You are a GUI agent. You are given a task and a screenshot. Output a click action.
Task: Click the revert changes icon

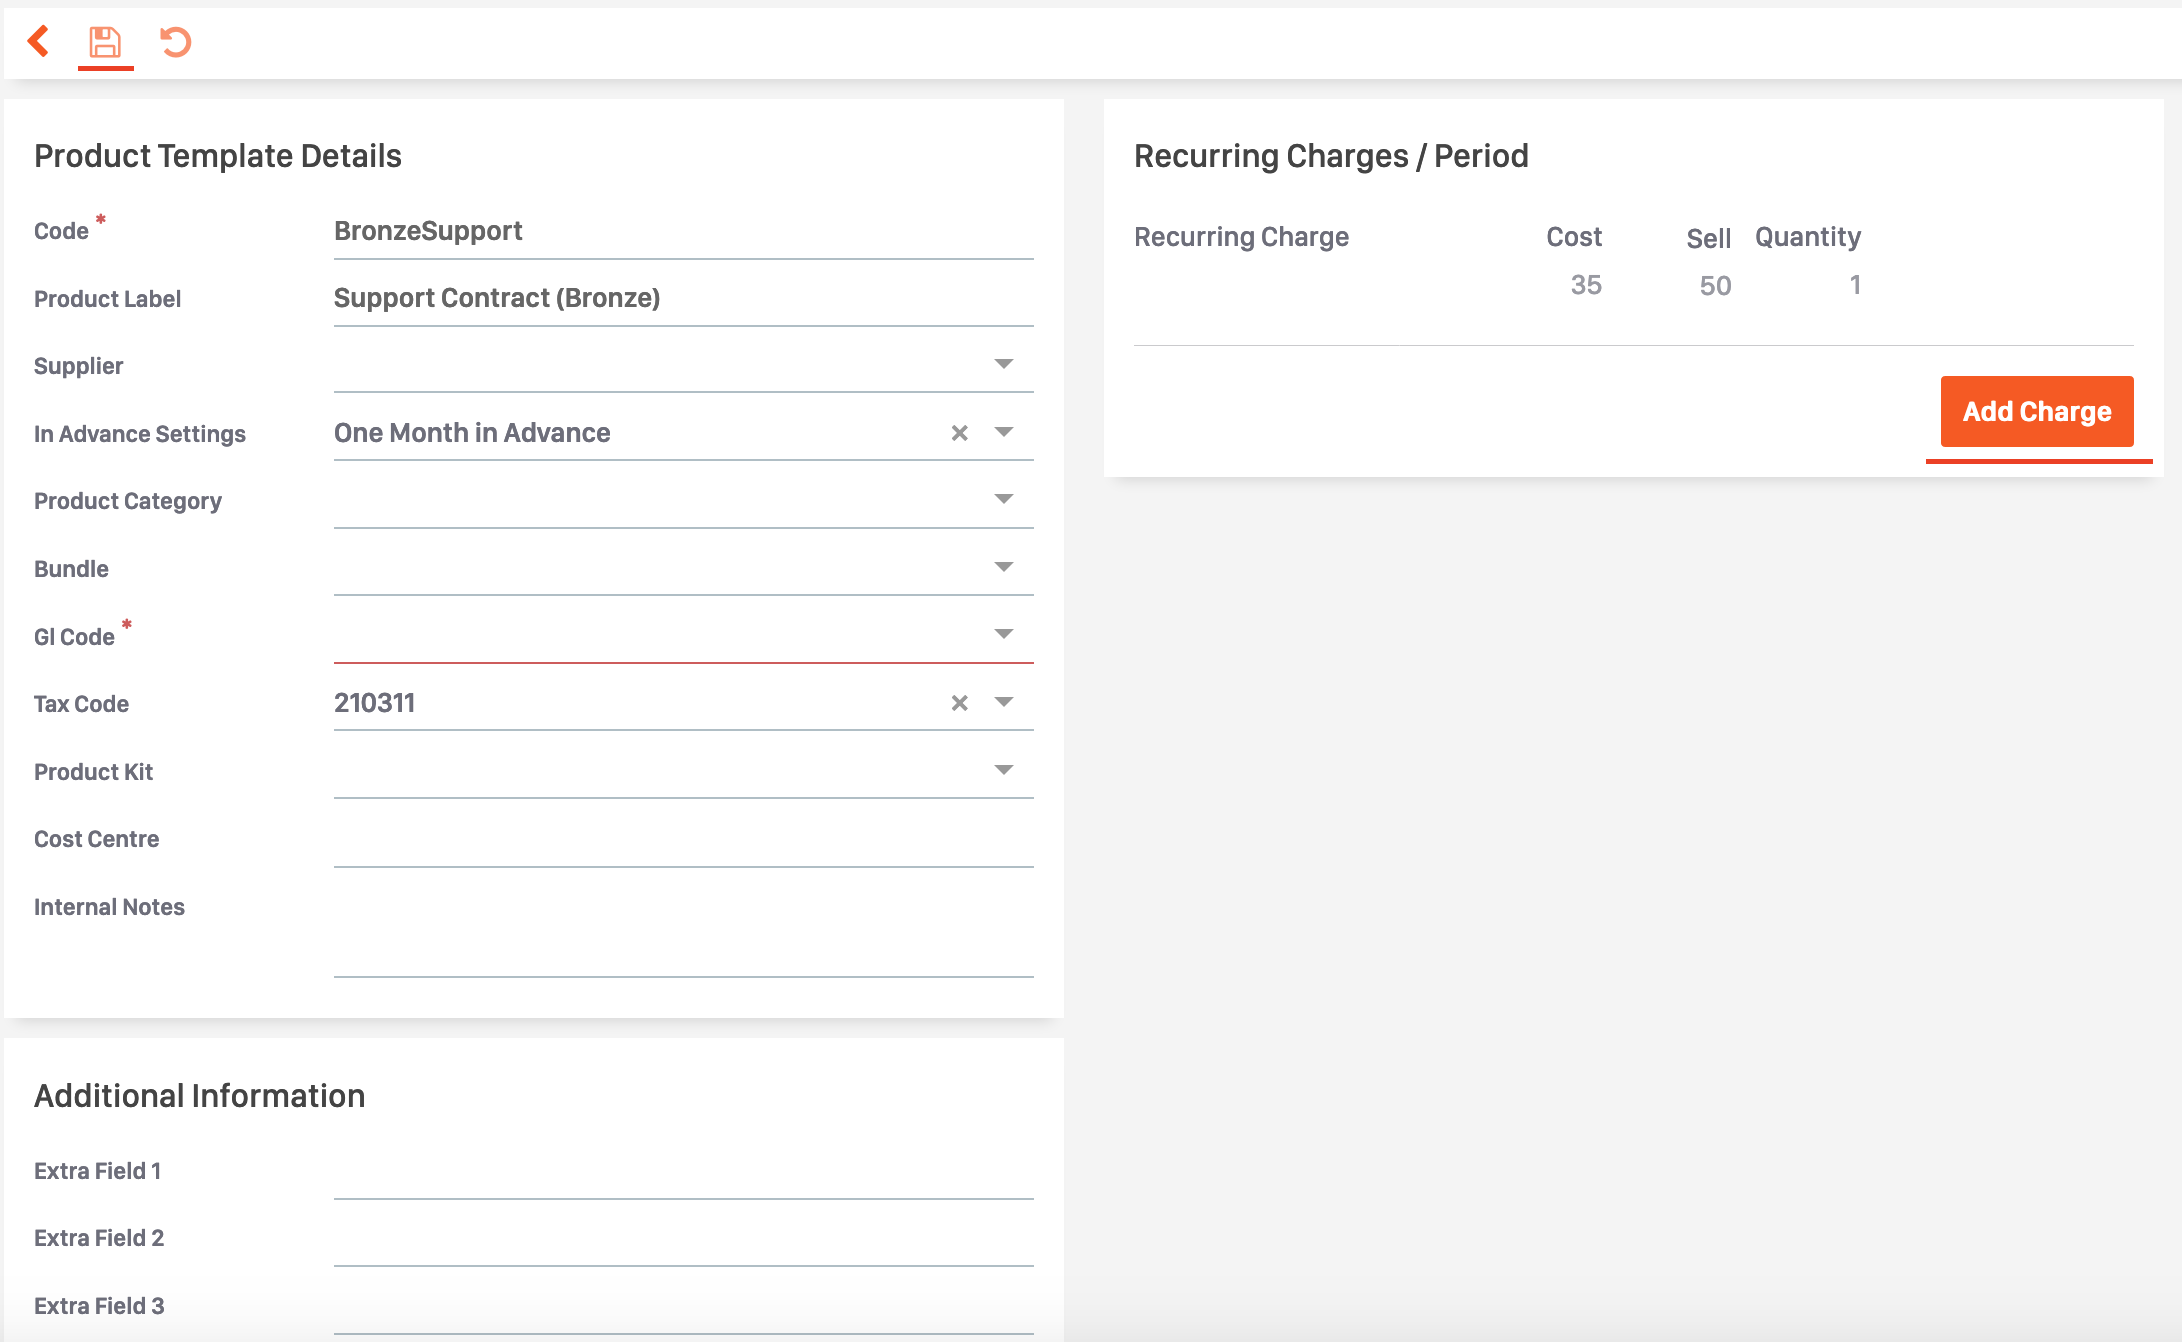point(176,43)
